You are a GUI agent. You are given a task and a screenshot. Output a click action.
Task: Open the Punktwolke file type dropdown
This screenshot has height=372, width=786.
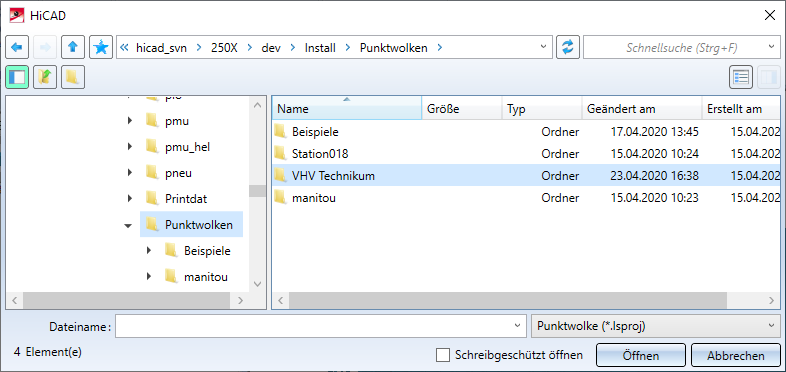click(x=655, y=326)
